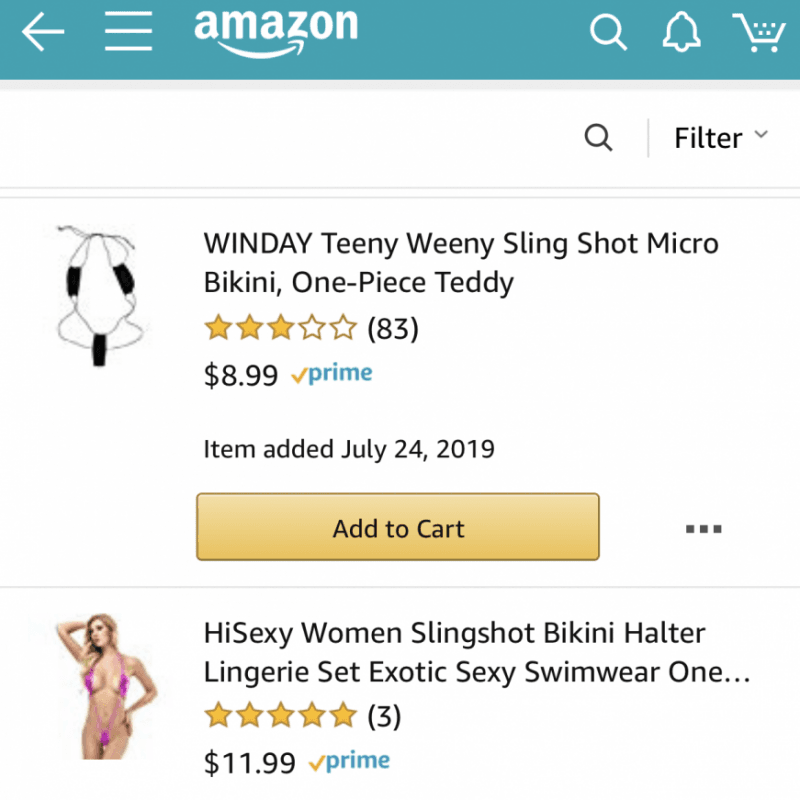The width and height of the screenshot is (800, 800).
Task: Tap the $11.99 price
Action: (x=249, y=764)
